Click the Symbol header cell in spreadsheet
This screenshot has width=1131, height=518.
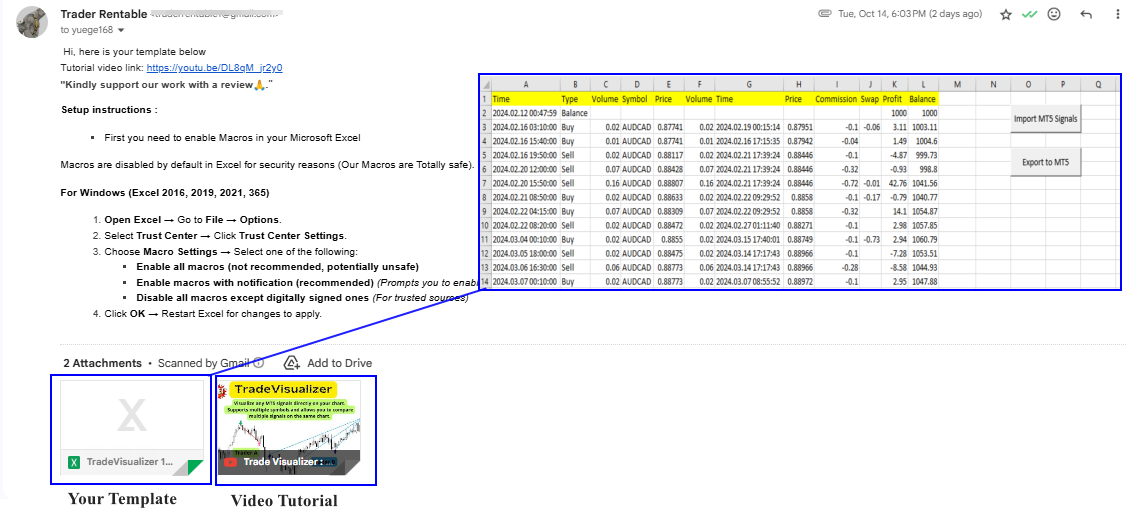tap(635, 99)
